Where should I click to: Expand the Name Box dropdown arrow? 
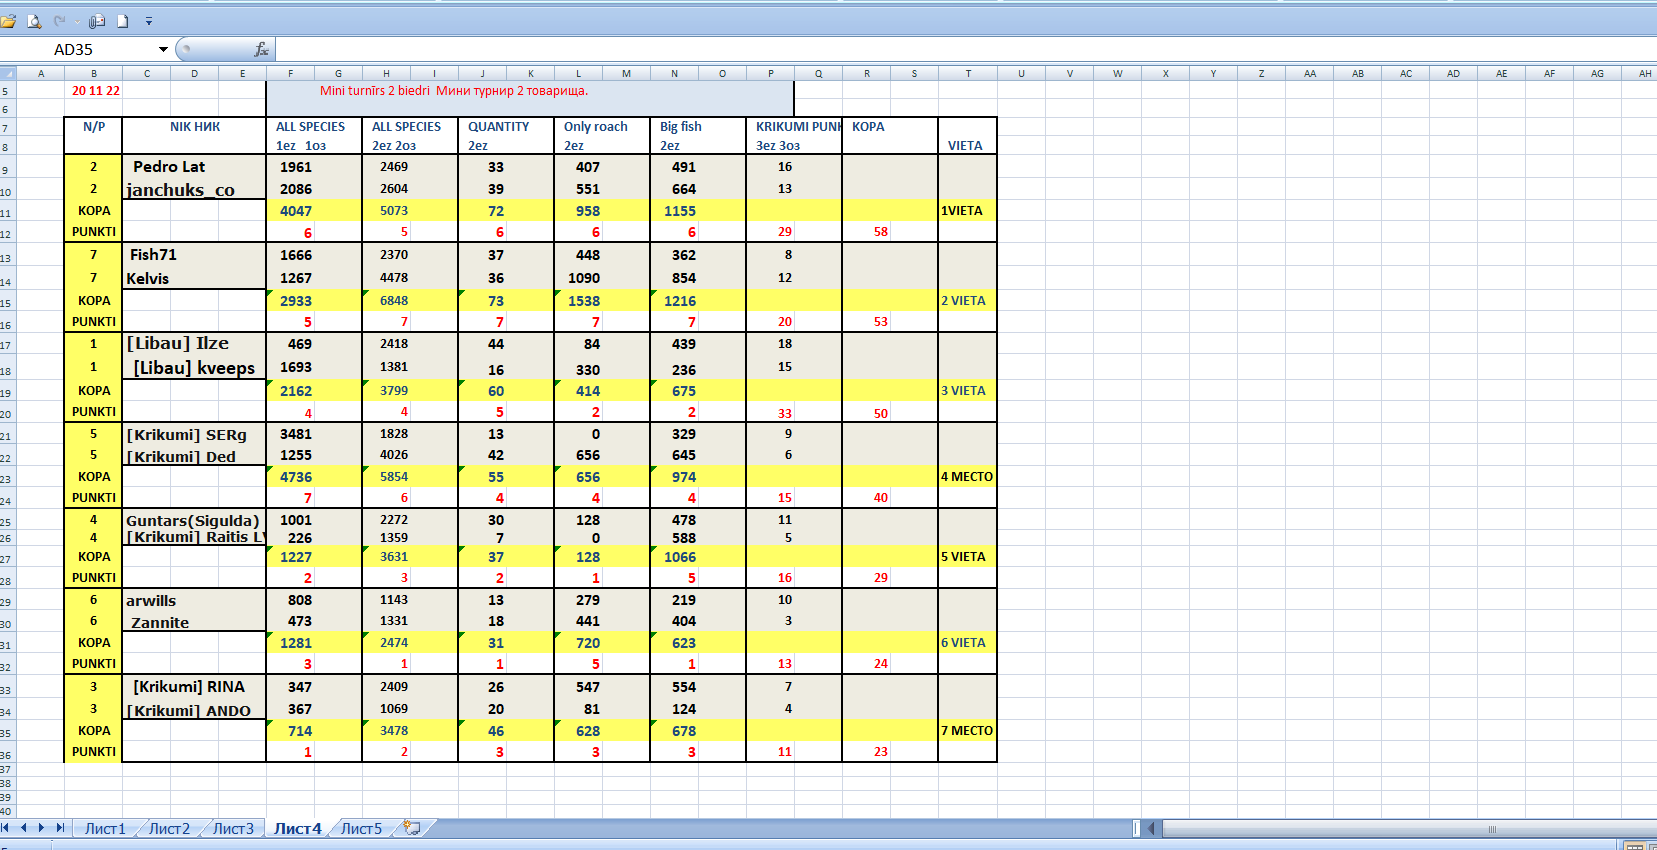point(163,49)
